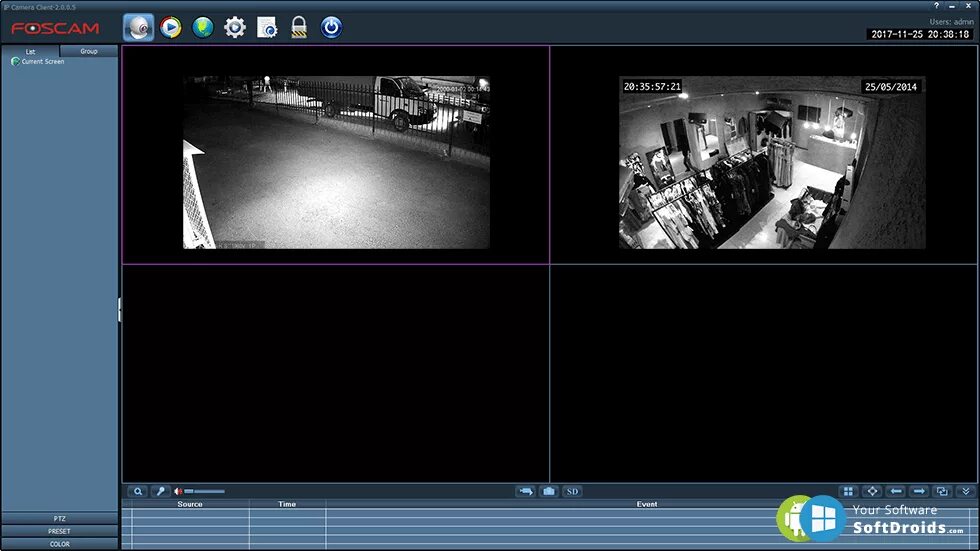980x551 pixels.
Task: Expand the COLOR panel
Action: point(59,544)
